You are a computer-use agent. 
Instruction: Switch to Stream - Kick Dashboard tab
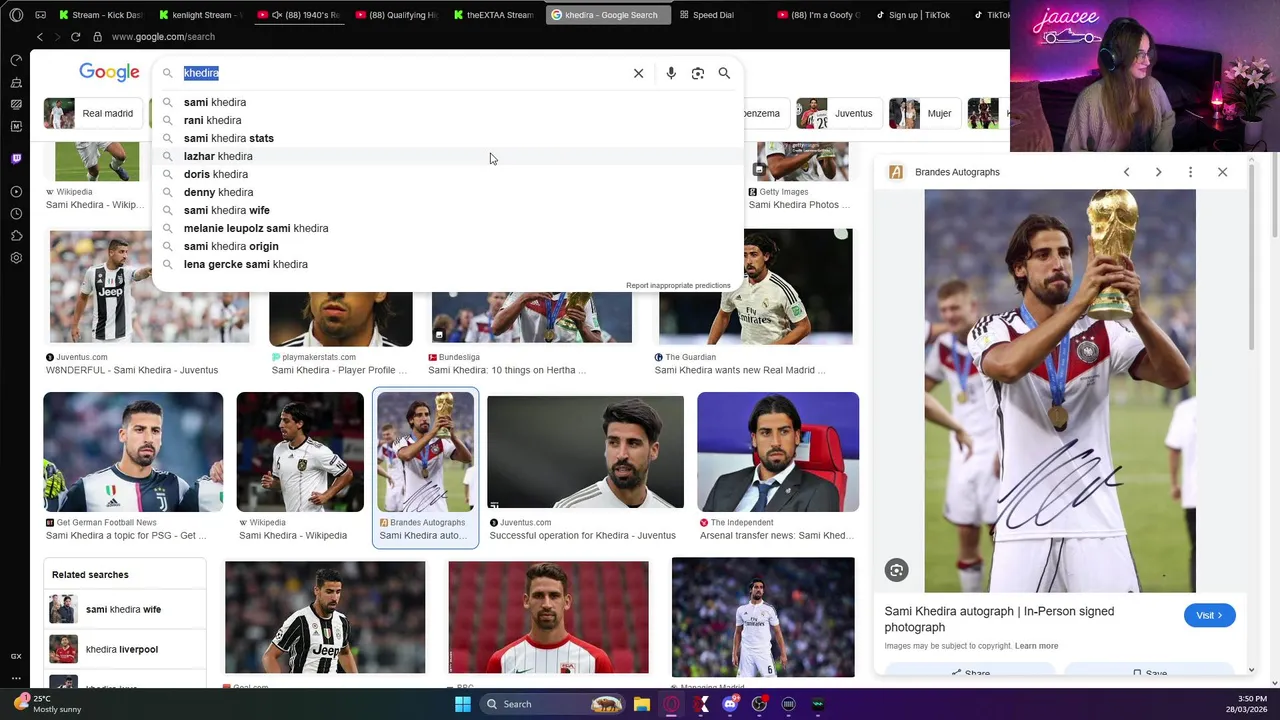point(100,15)
